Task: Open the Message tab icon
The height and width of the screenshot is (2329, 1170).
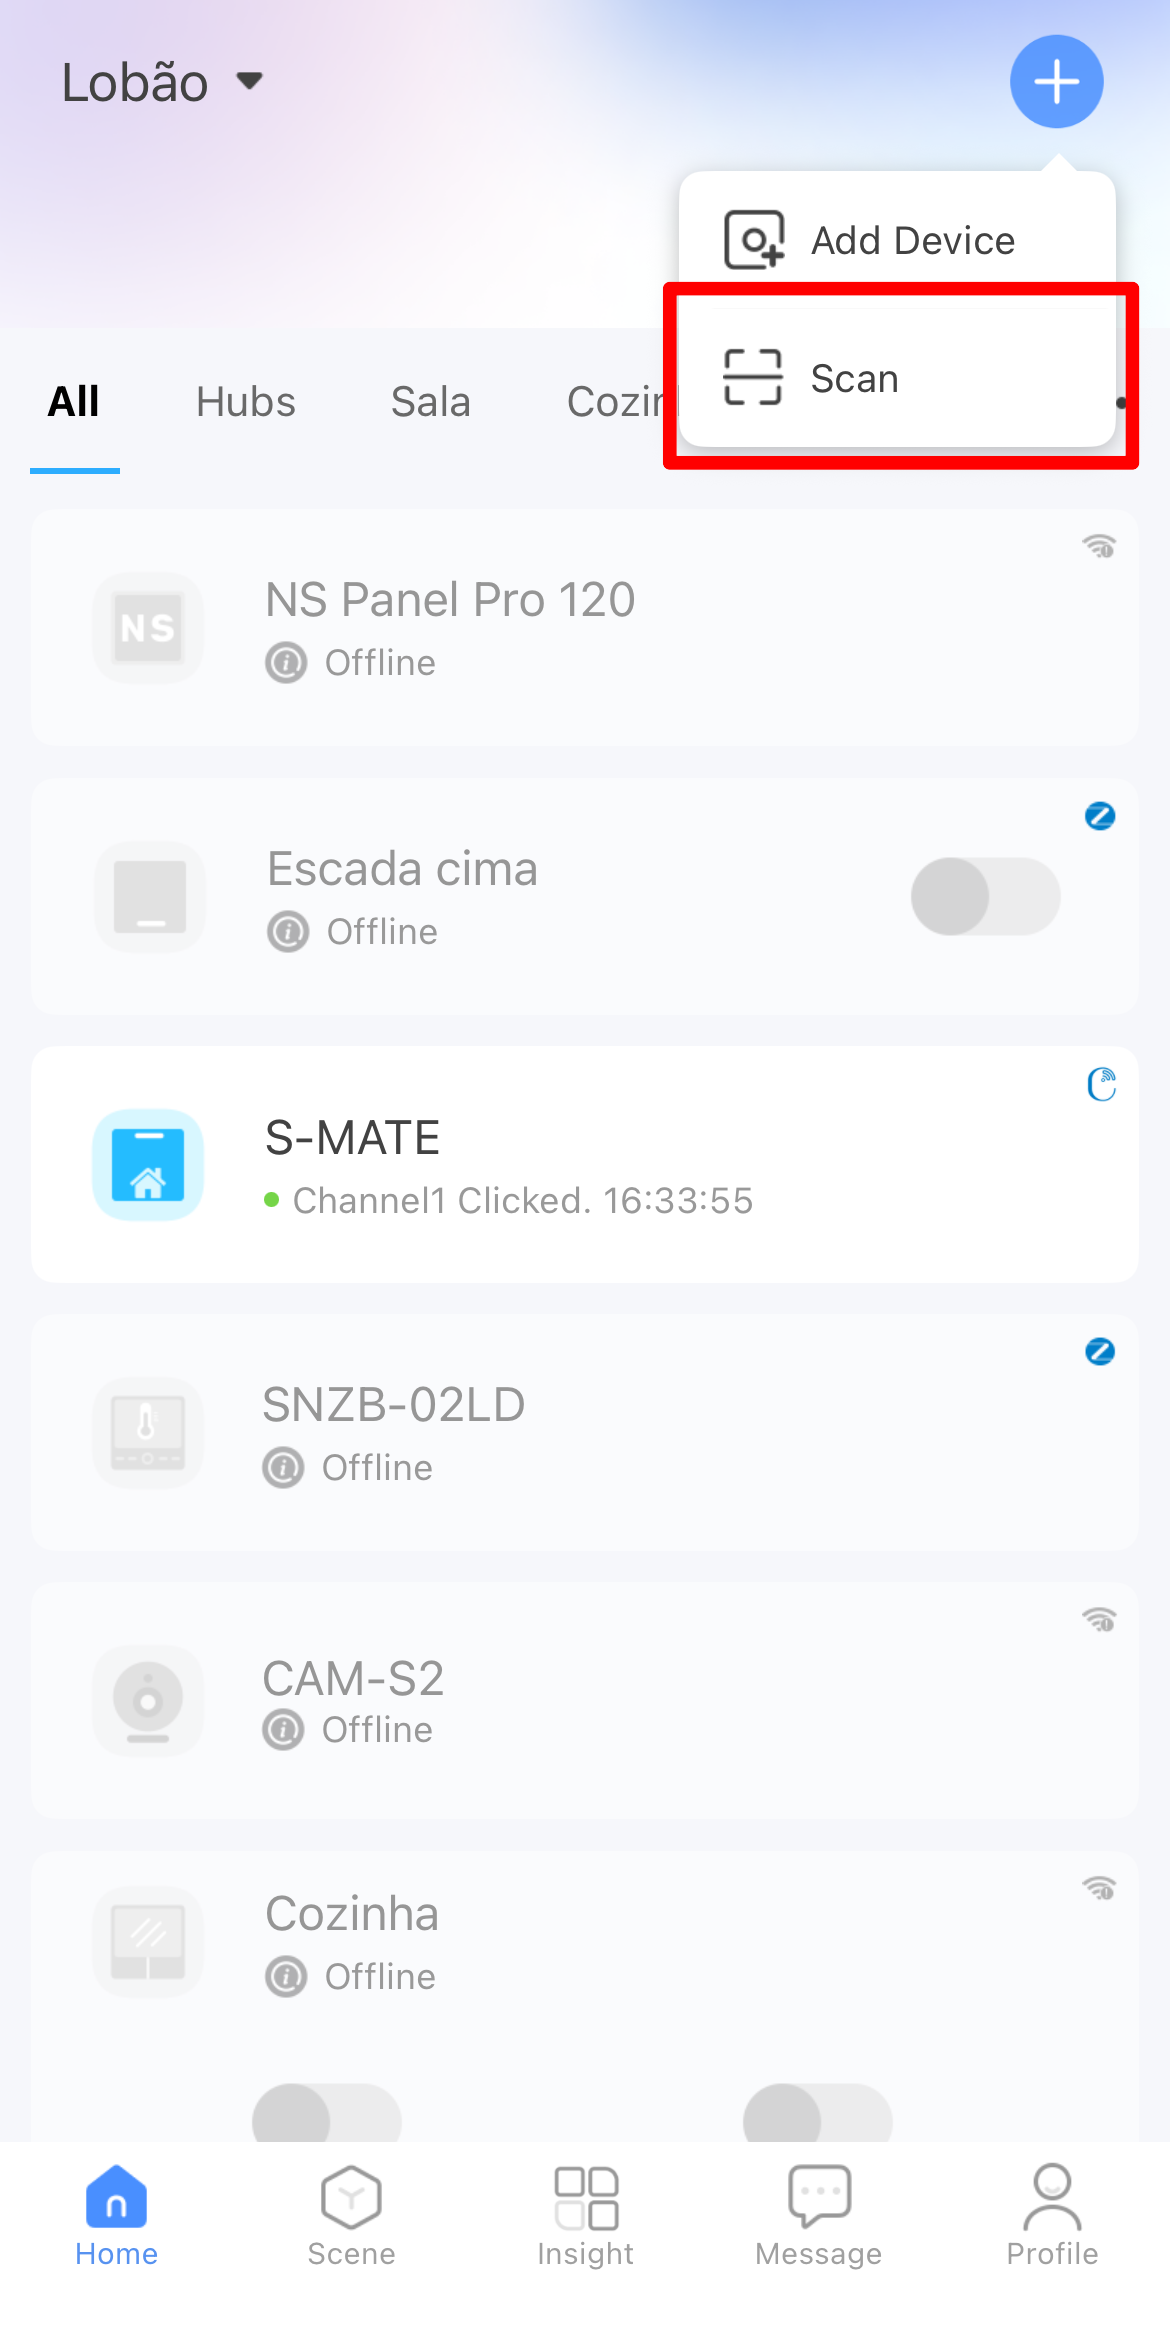Action: click(x=819, y=2198)
